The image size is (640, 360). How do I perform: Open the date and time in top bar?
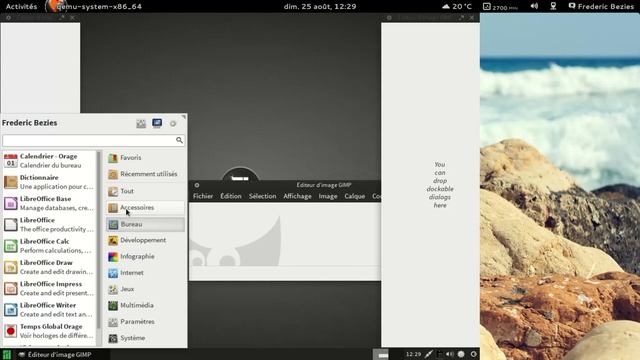320,7
